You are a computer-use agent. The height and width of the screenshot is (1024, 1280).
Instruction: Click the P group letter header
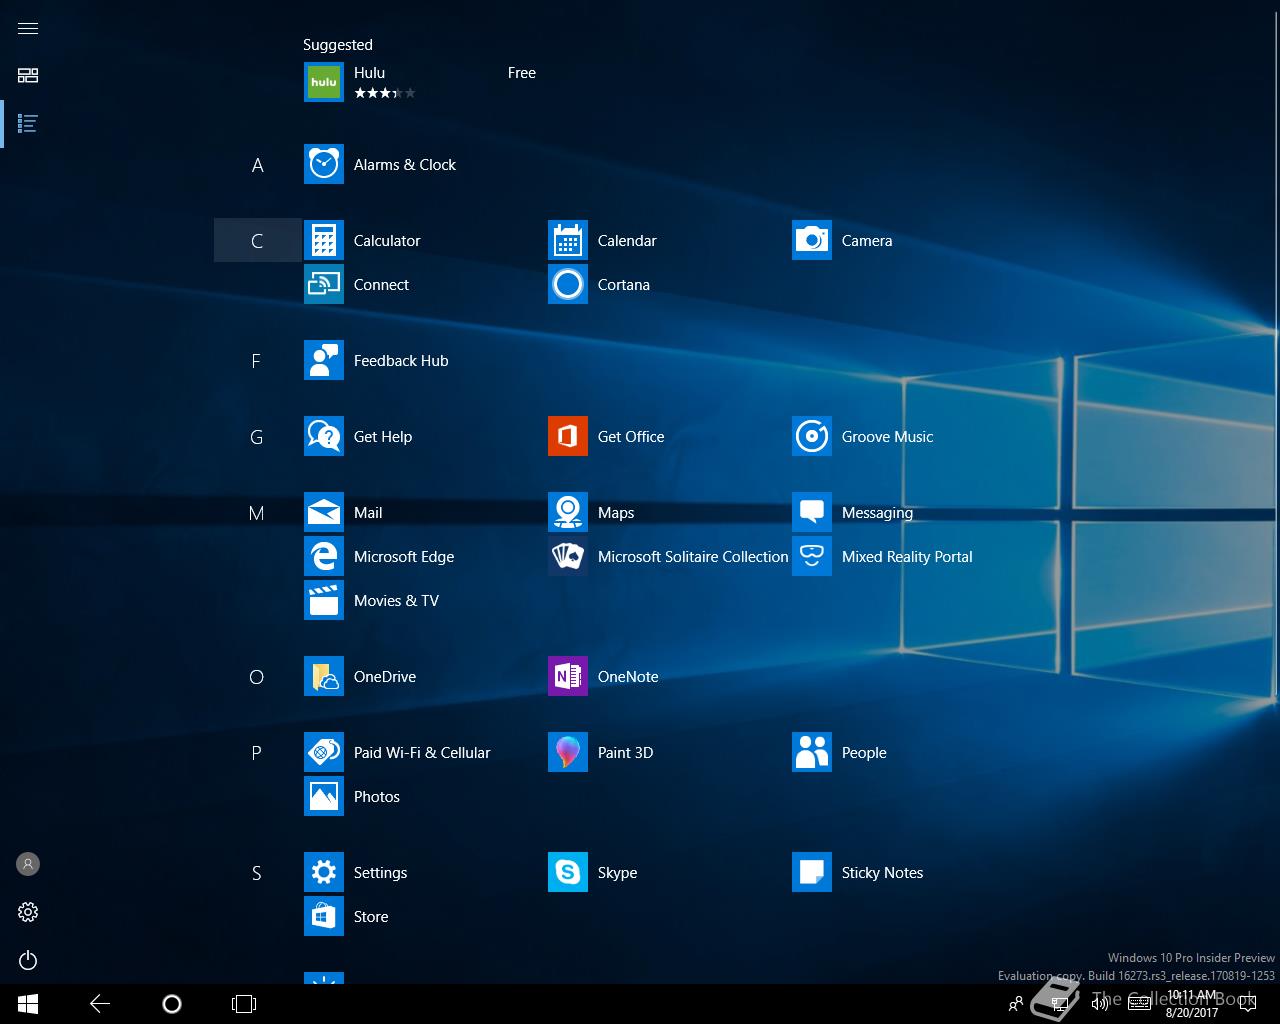click(x=257, y=753)
